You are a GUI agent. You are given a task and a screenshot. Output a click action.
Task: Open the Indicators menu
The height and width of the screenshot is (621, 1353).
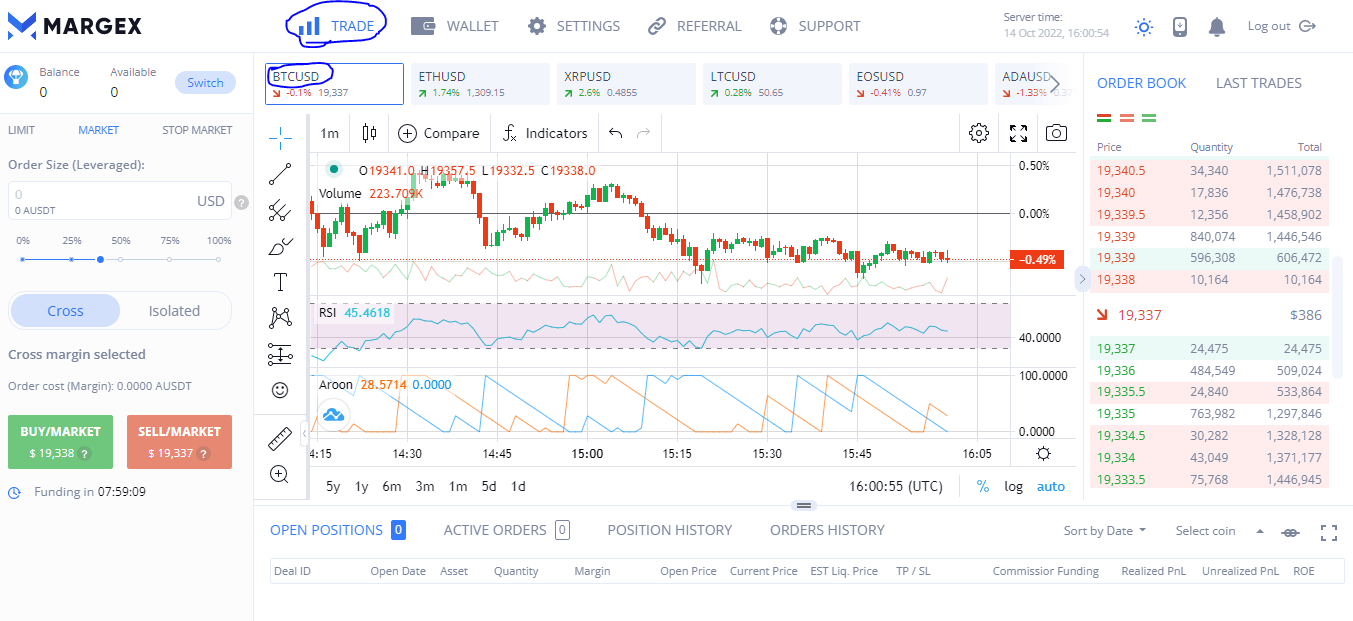coord(545,133)
